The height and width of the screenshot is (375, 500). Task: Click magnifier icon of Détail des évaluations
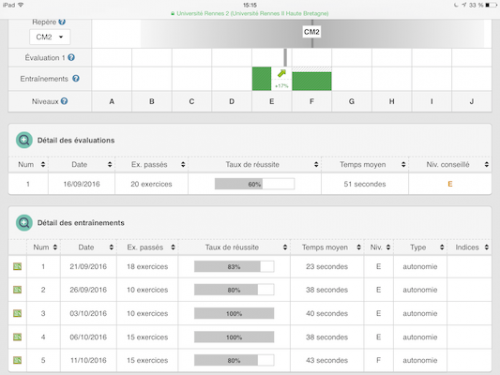click(24, 140)
